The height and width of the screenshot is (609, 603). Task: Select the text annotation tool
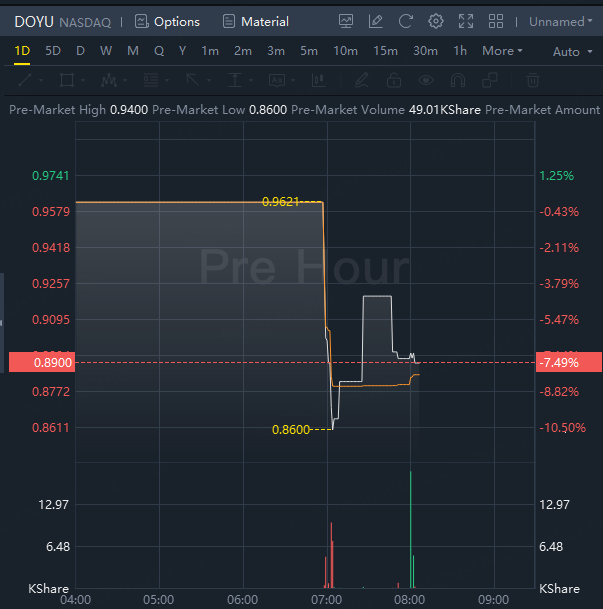pyautogui.click(x=277, y=80)
